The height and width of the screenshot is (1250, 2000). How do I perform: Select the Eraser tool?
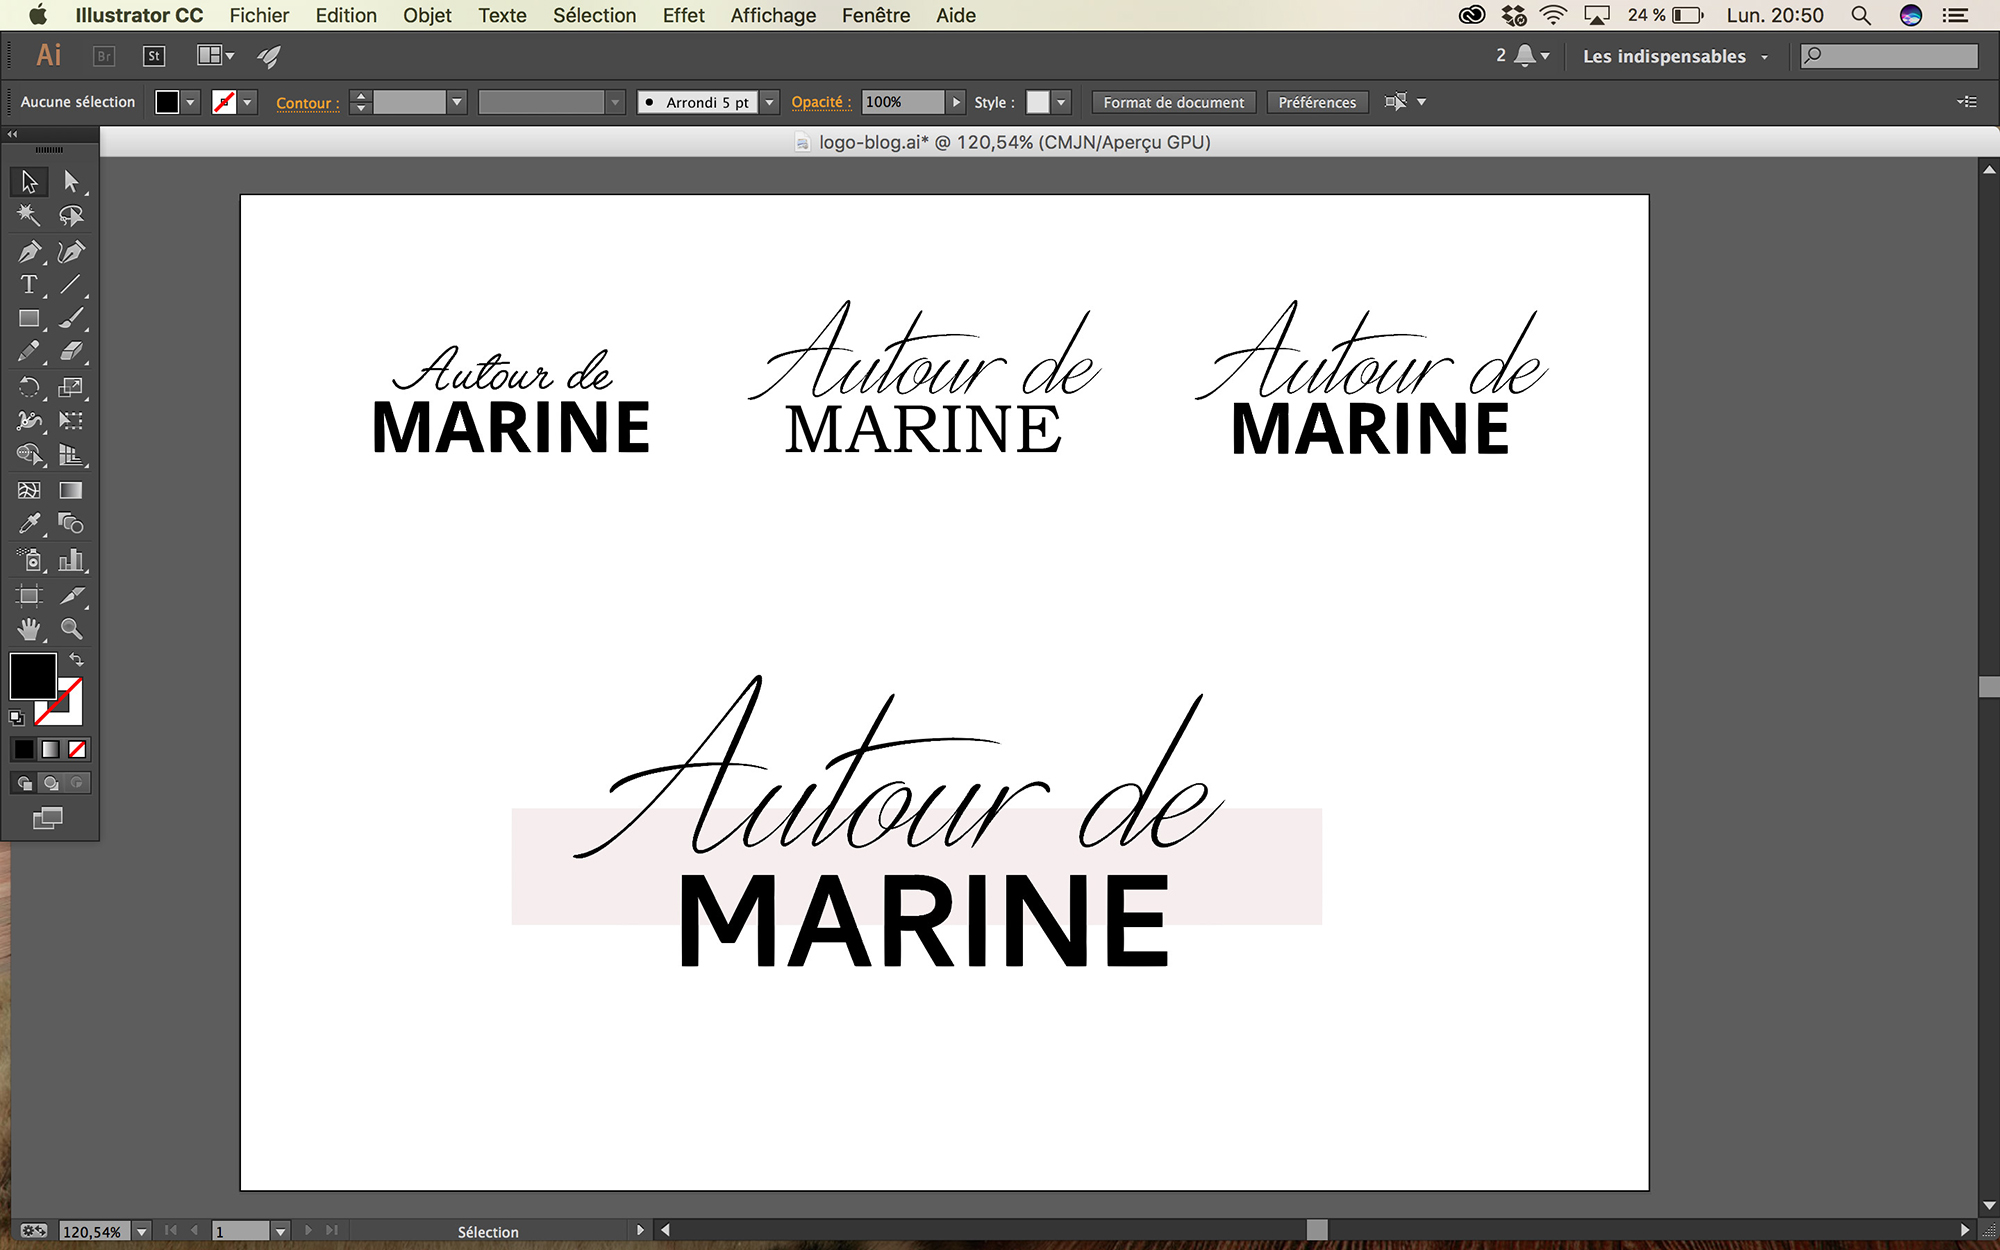tap(71, 352)
